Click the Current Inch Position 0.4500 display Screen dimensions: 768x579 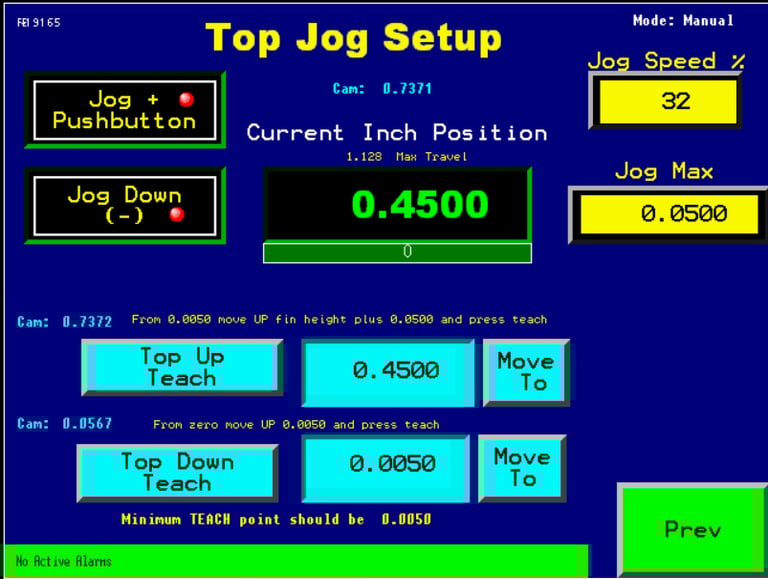pyautogui.click(x=397, y=204)
